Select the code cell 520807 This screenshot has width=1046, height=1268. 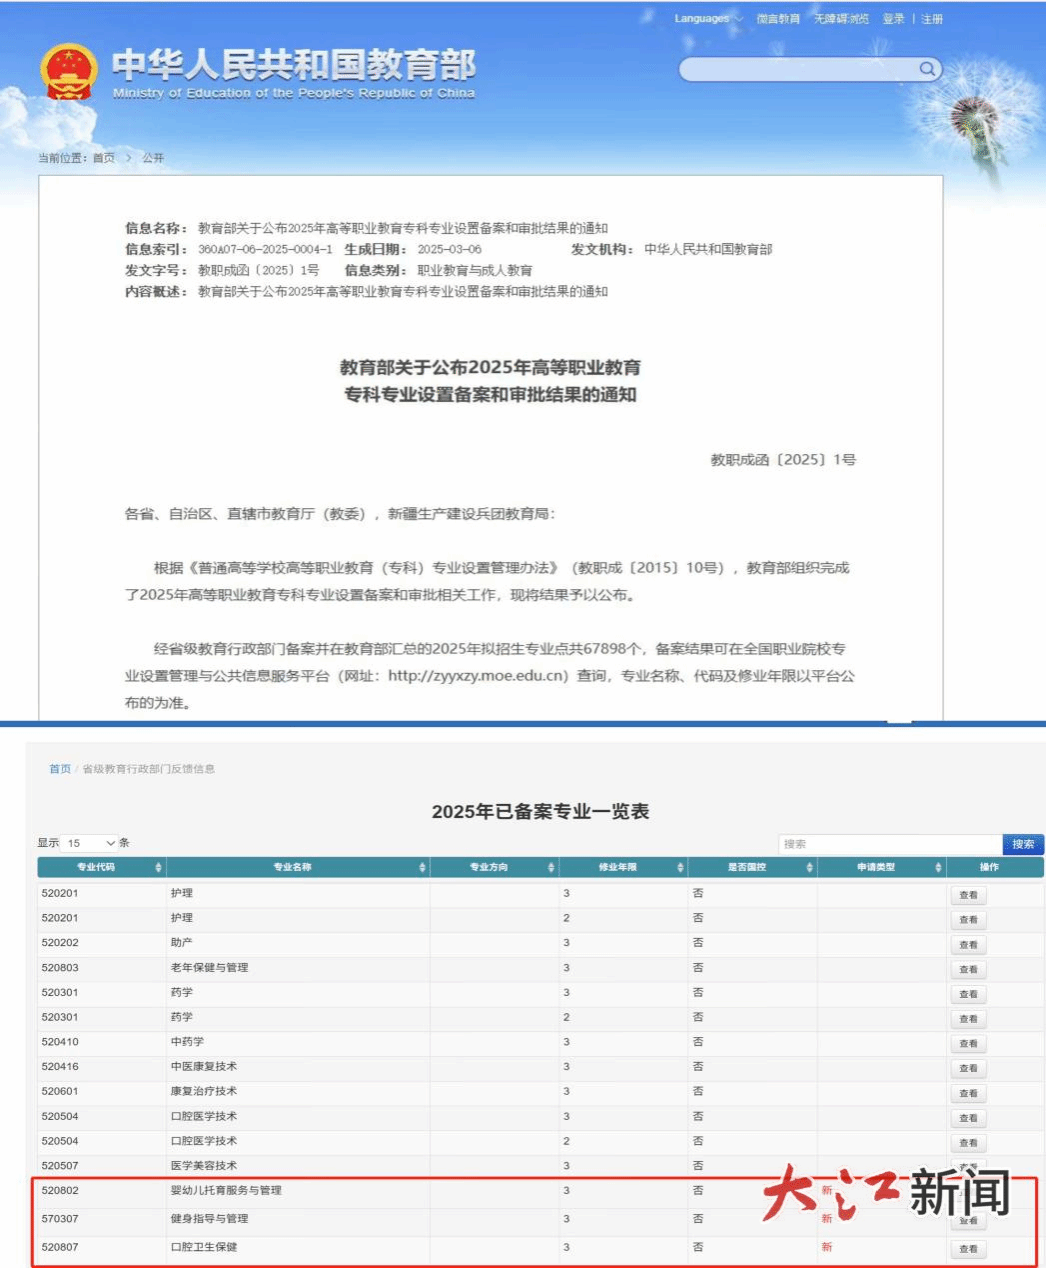[x=60, y=1246]
